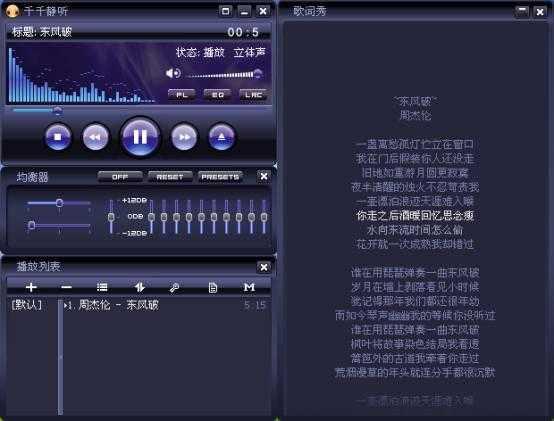Open playlist file edit icon

[212, 288]
